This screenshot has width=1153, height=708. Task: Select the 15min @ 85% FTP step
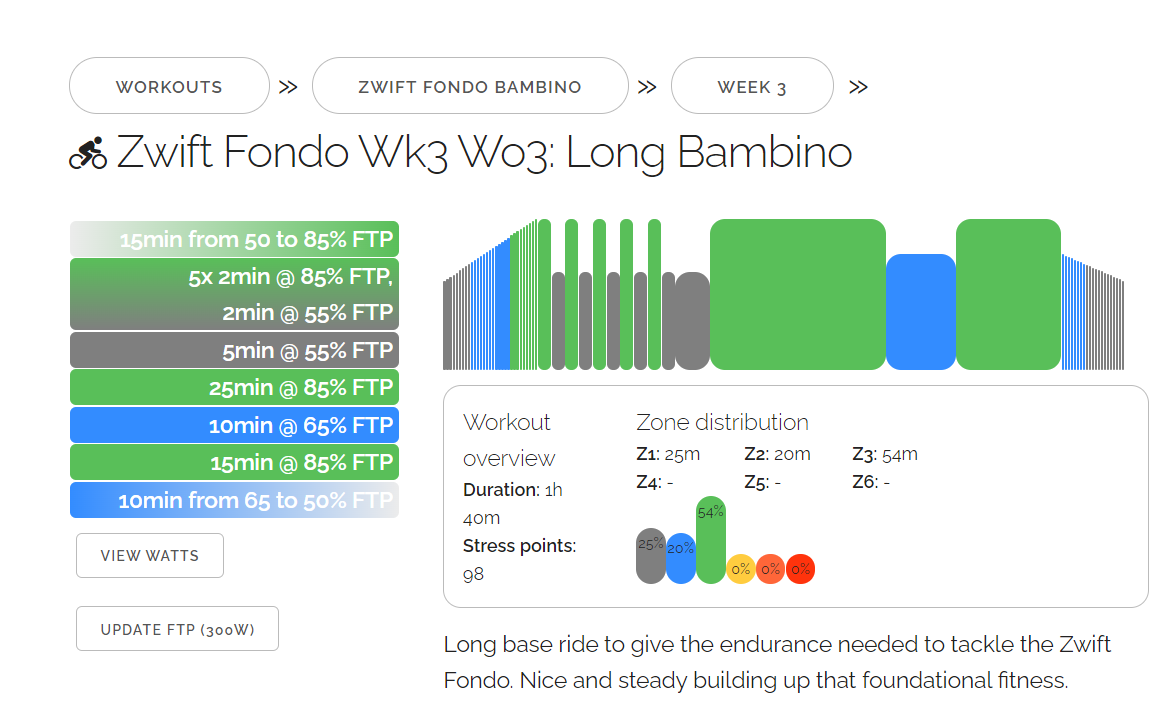tap(234, 462)
